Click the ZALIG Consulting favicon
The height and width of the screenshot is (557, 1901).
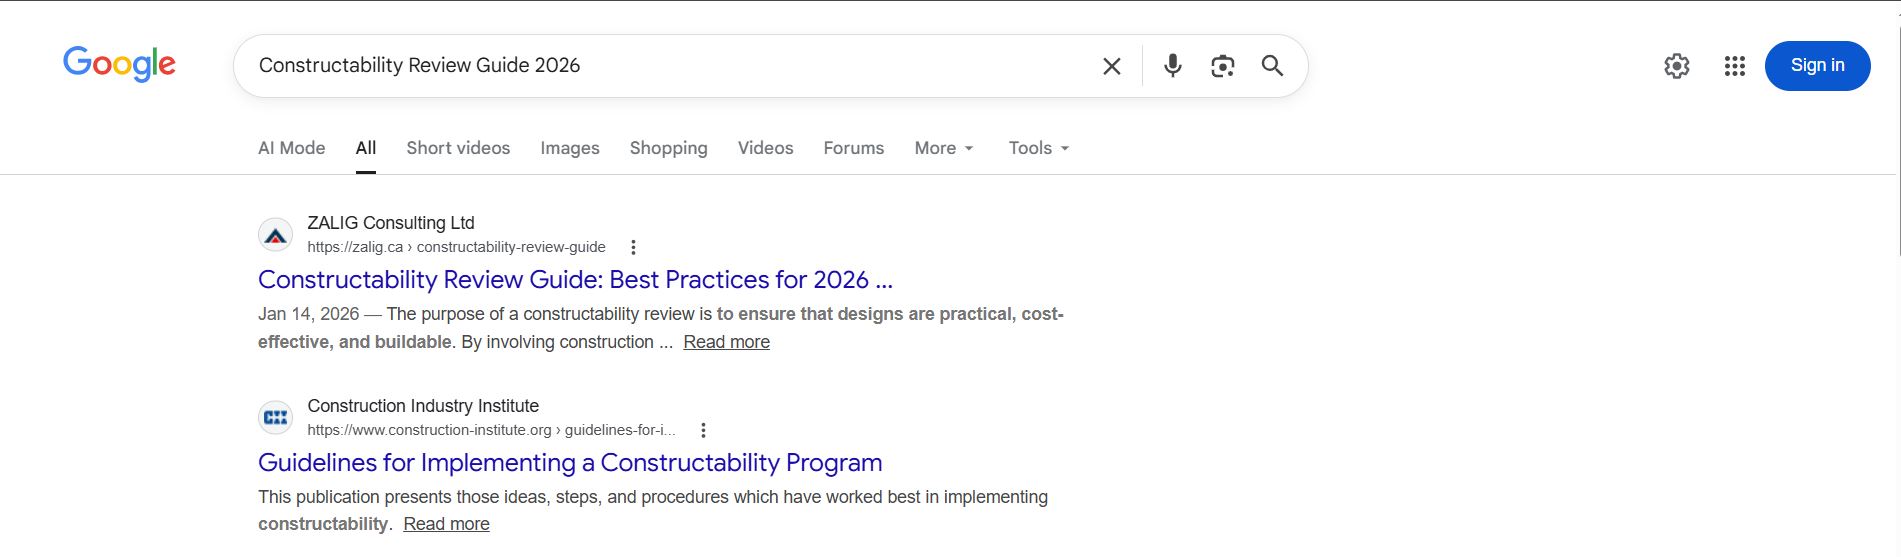(x=275, y=236)
